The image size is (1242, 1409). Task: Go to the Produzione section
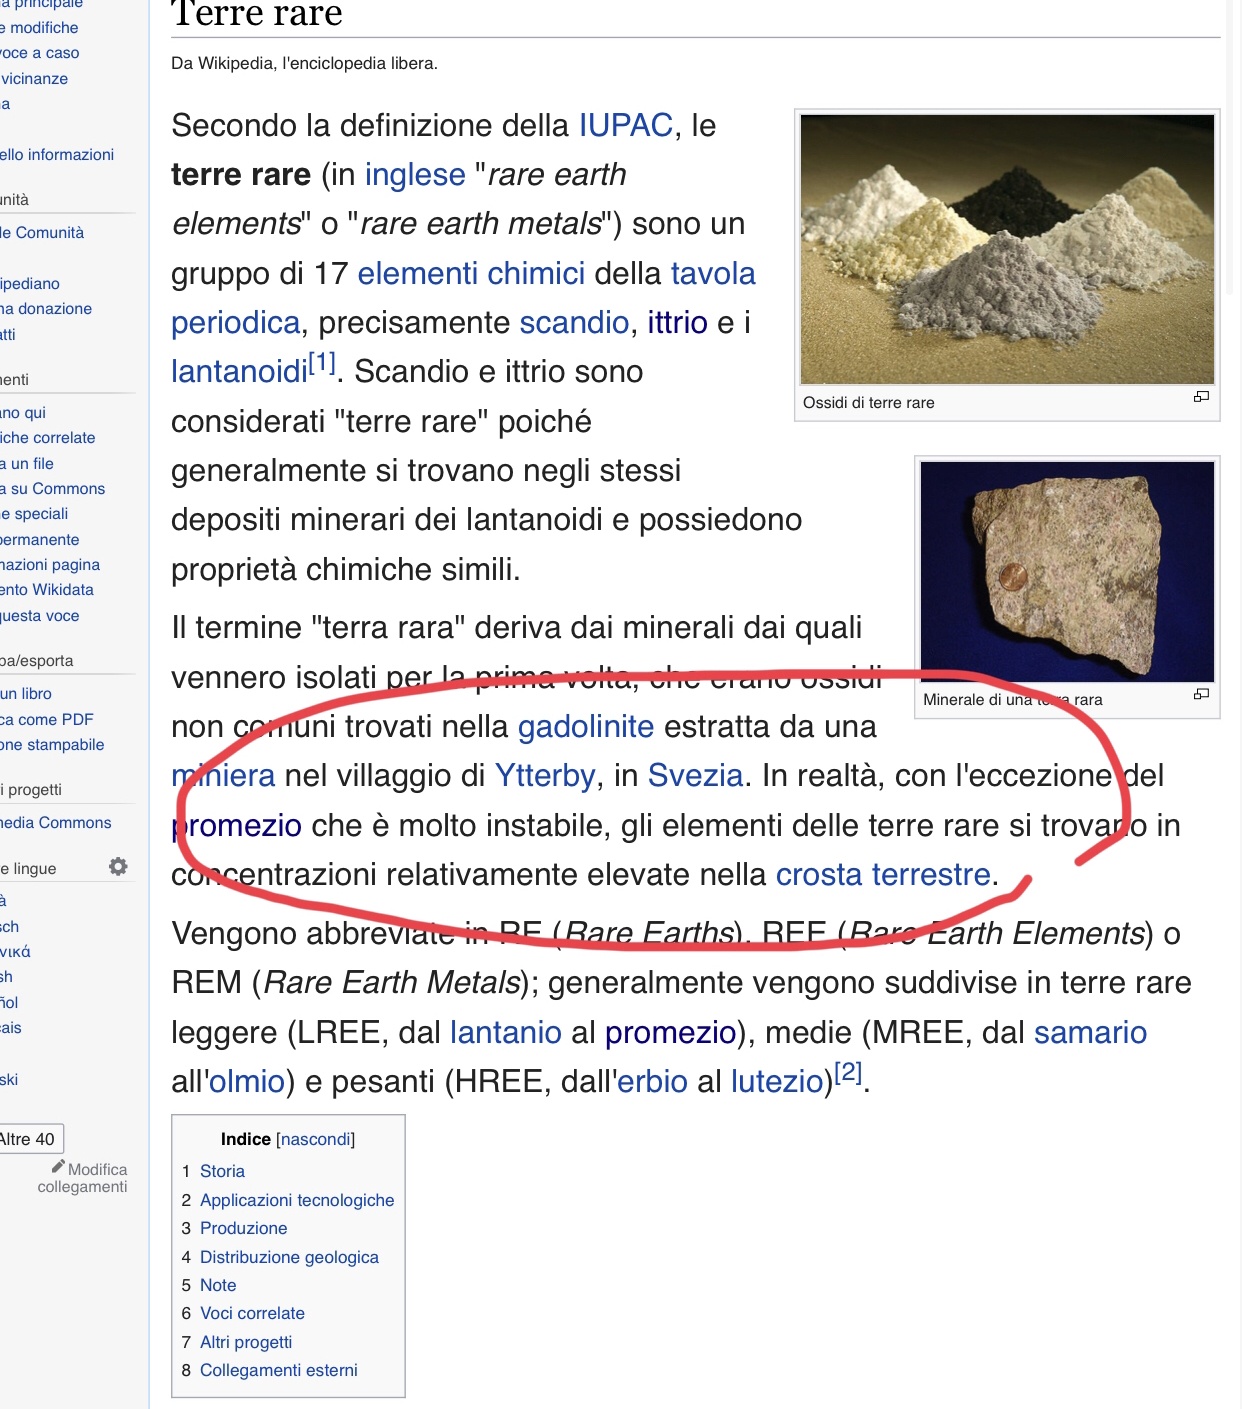243,1228
